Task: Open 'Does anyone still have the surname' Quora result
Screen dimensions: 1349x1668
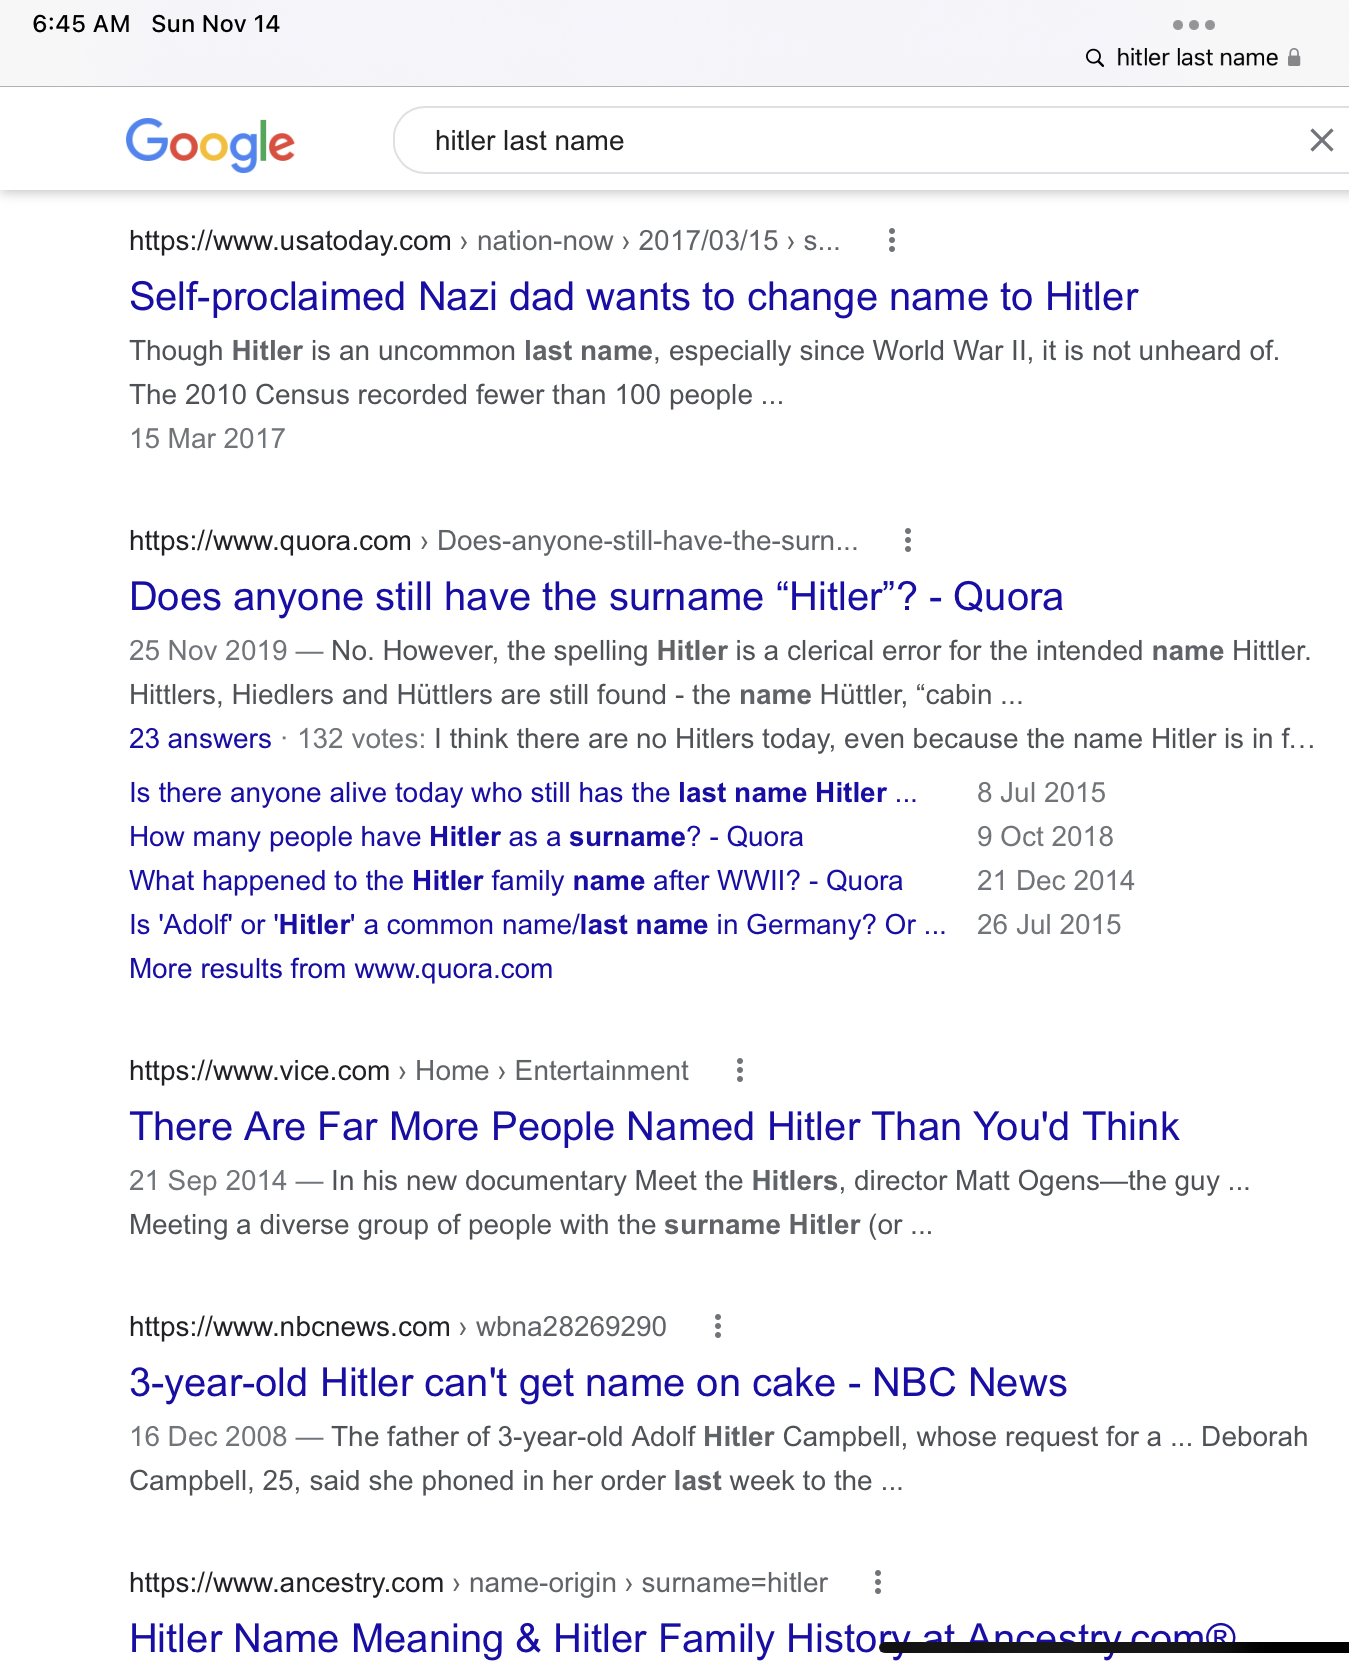Action: click(x=596, y=597)
